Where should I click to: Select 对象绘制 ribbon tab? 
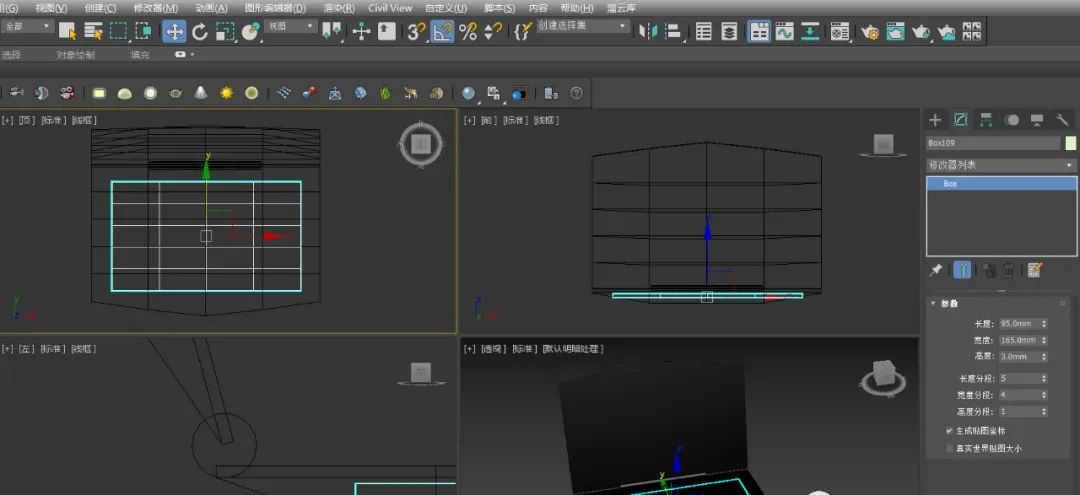click(x=76, y=55)
